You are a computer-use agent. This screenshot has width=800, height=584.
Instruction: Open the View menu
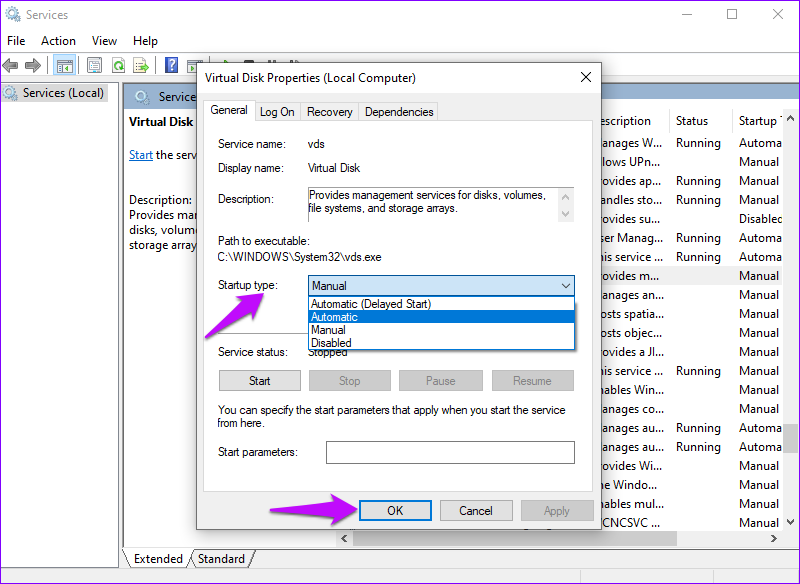(x=104, y=41)
